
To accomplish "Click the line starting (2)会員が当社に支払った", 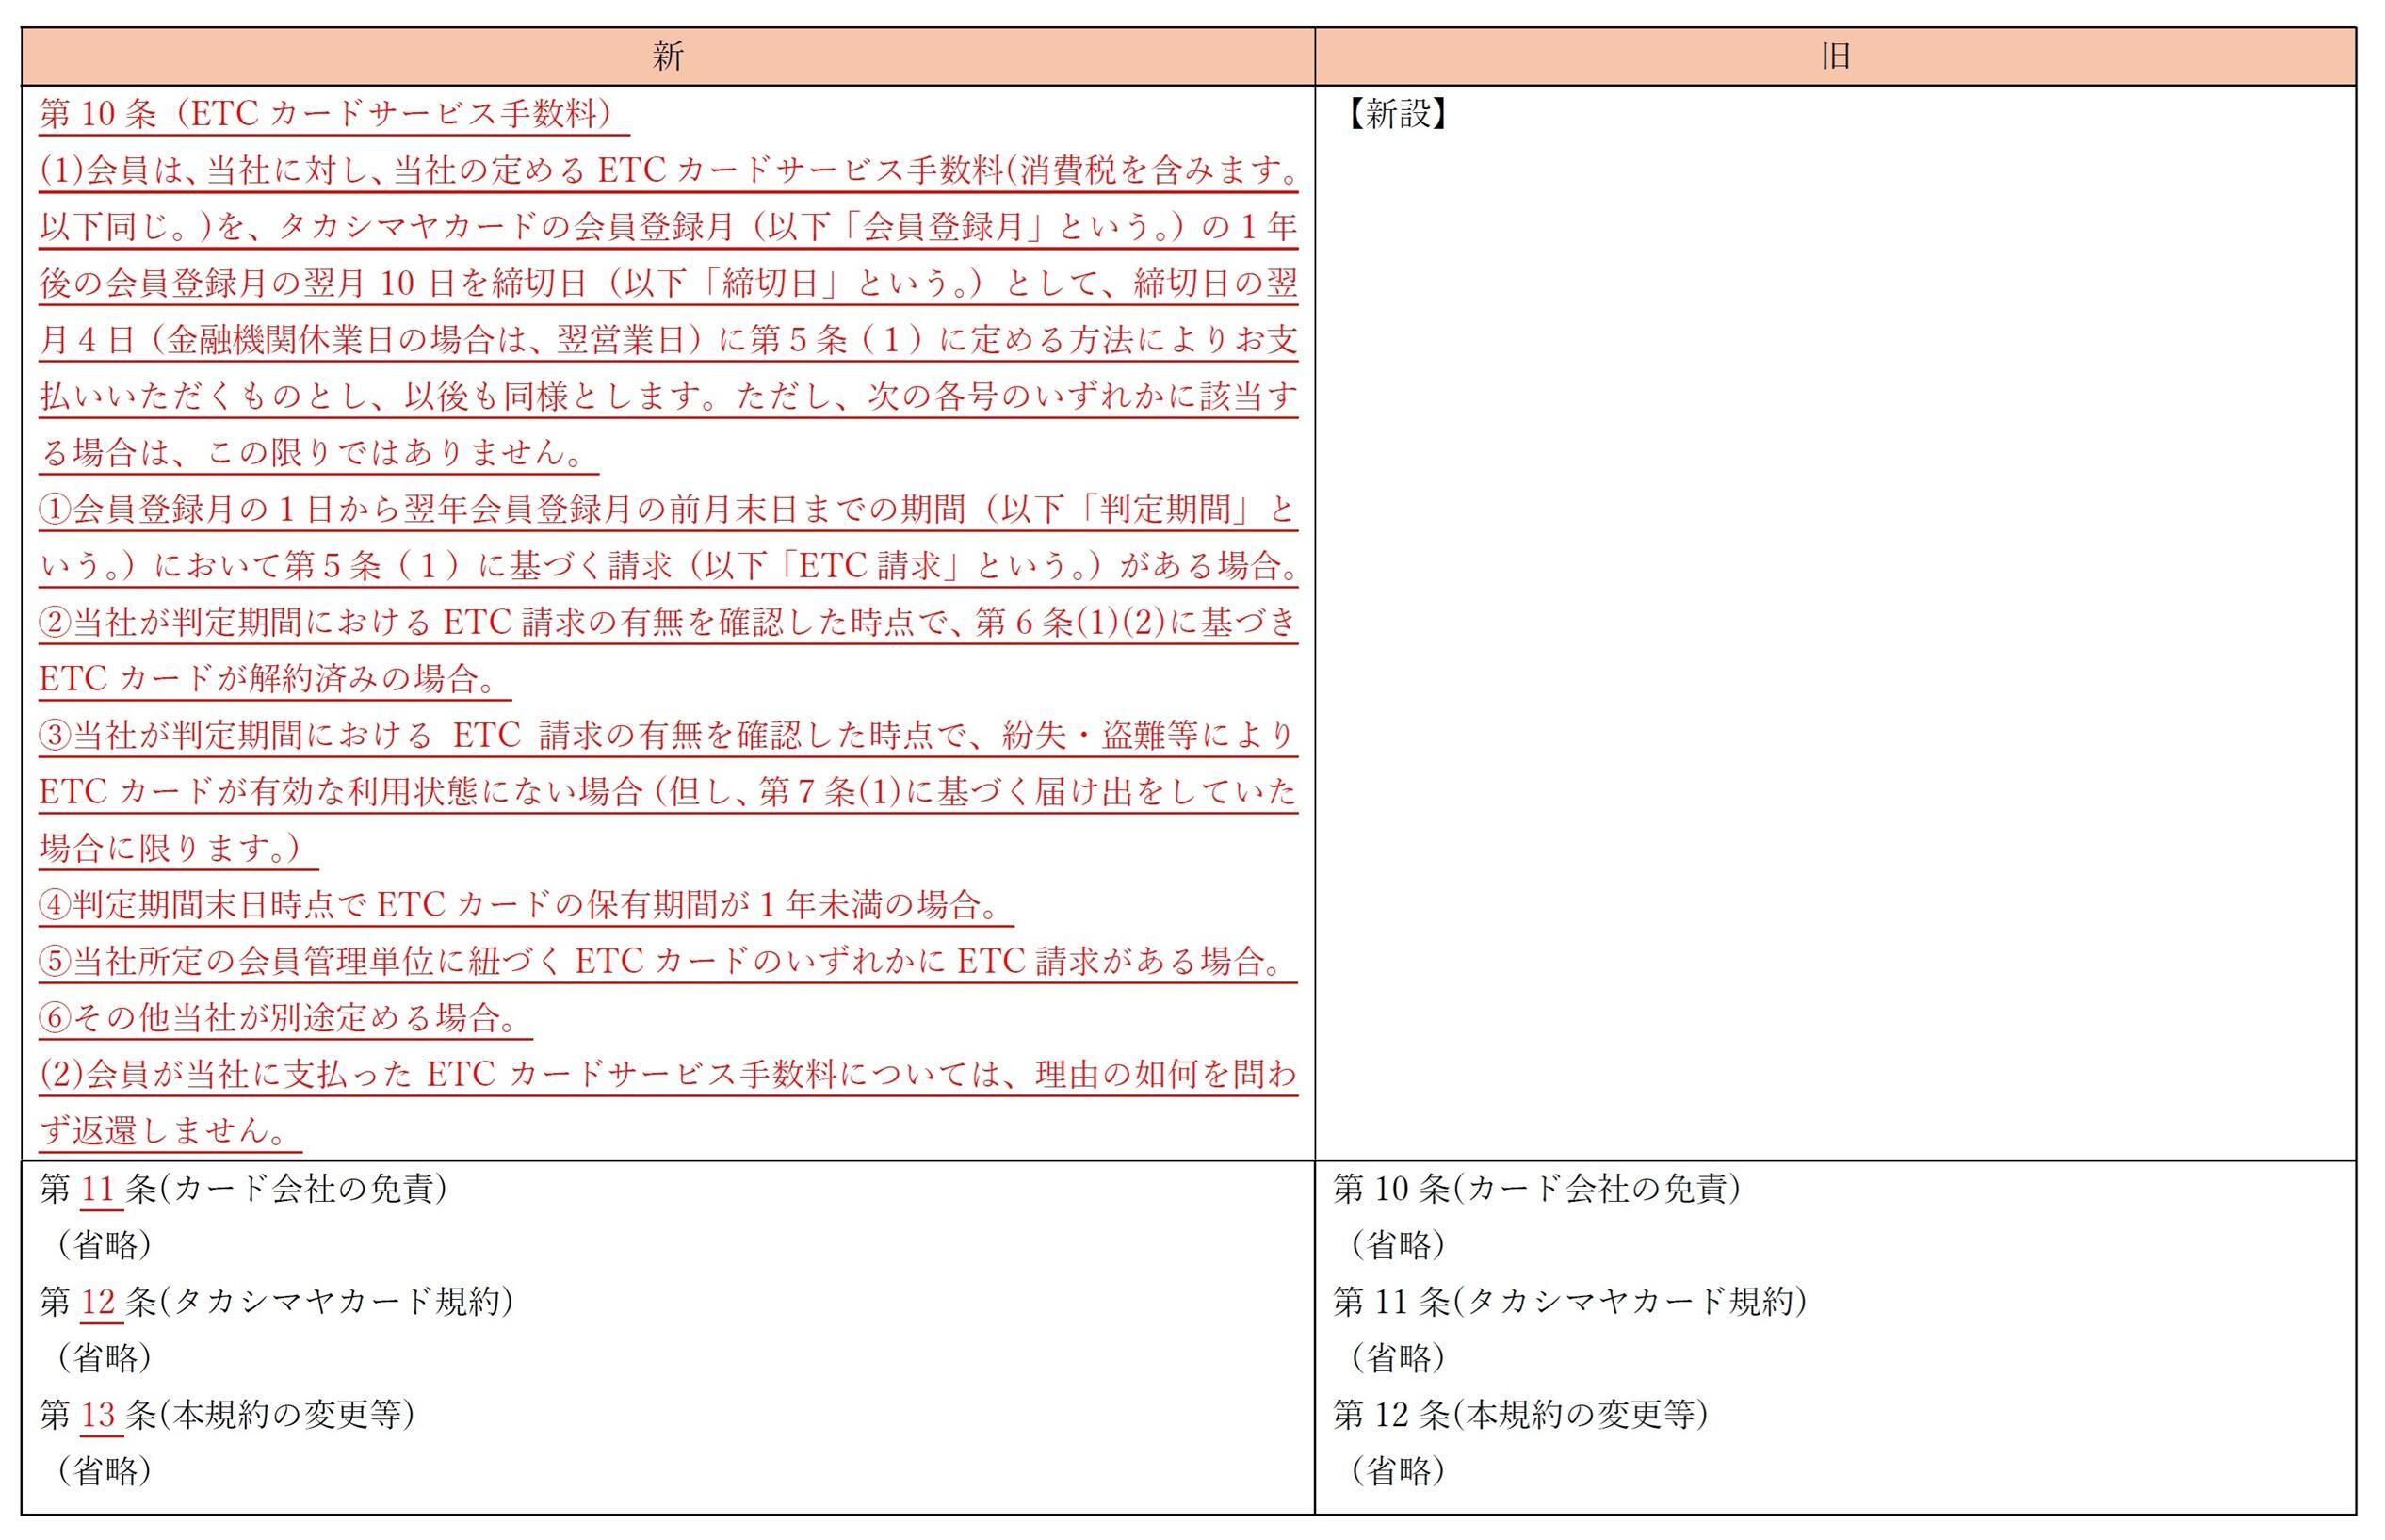I will click(668, 1075).
